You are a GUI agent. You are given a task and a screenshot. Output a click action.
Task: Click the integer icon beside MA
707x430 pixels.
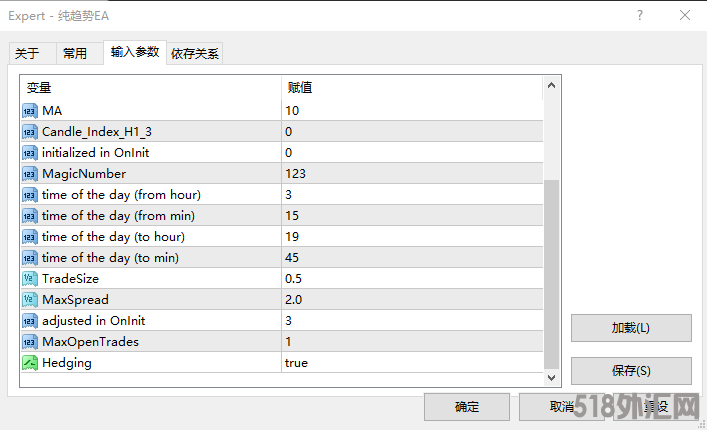coord(29,111)
